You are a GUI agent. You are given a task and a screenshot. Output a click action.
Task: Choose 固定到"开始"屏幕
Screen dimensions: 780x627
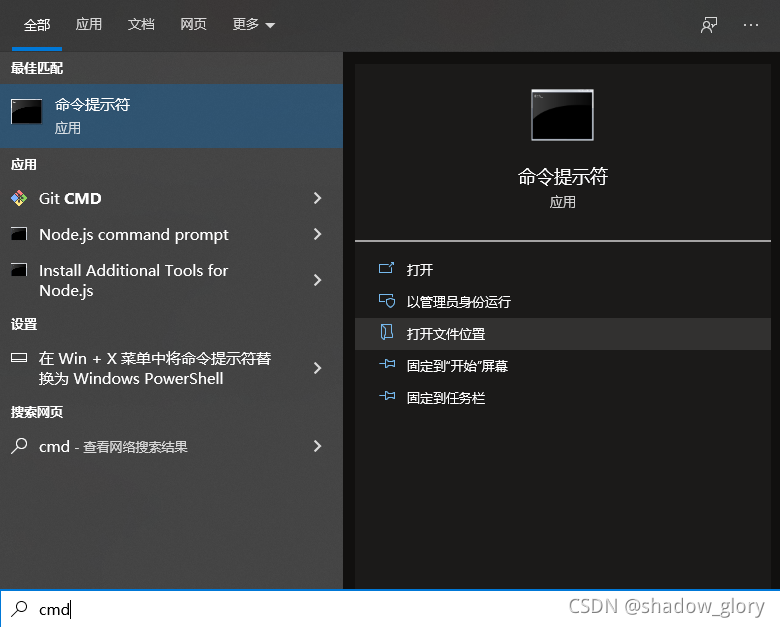click(x=563, y=366)
